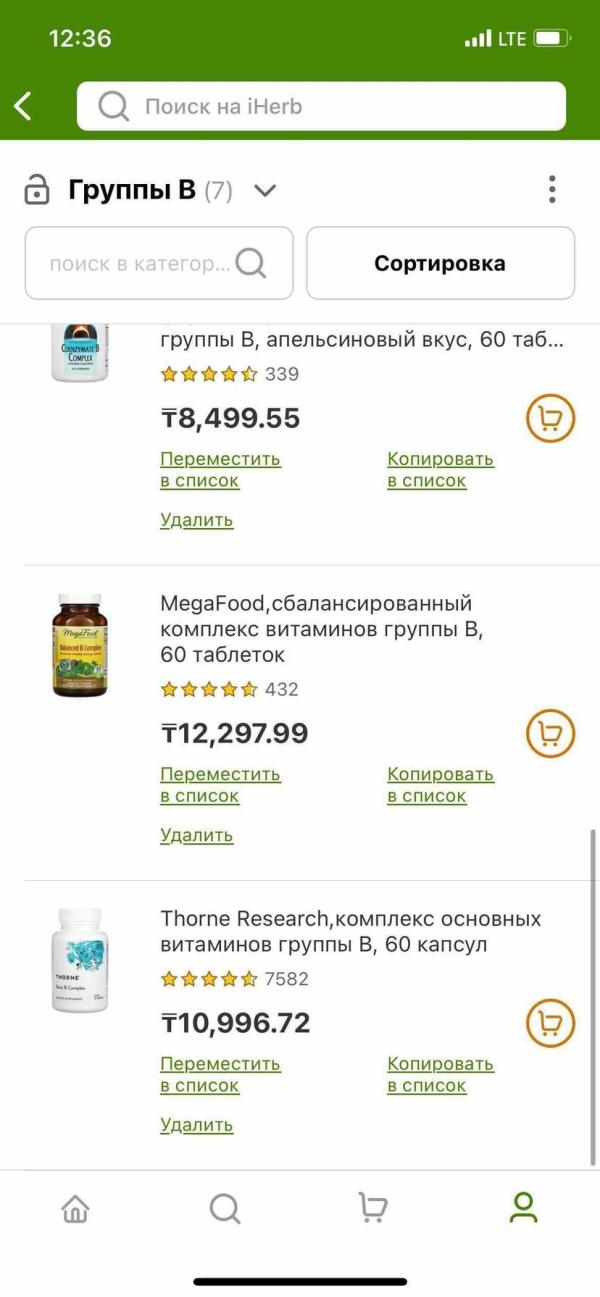The image size is (600, 1297).
Task: Expand the Группы B list dropdown
Action: point(265,190)
